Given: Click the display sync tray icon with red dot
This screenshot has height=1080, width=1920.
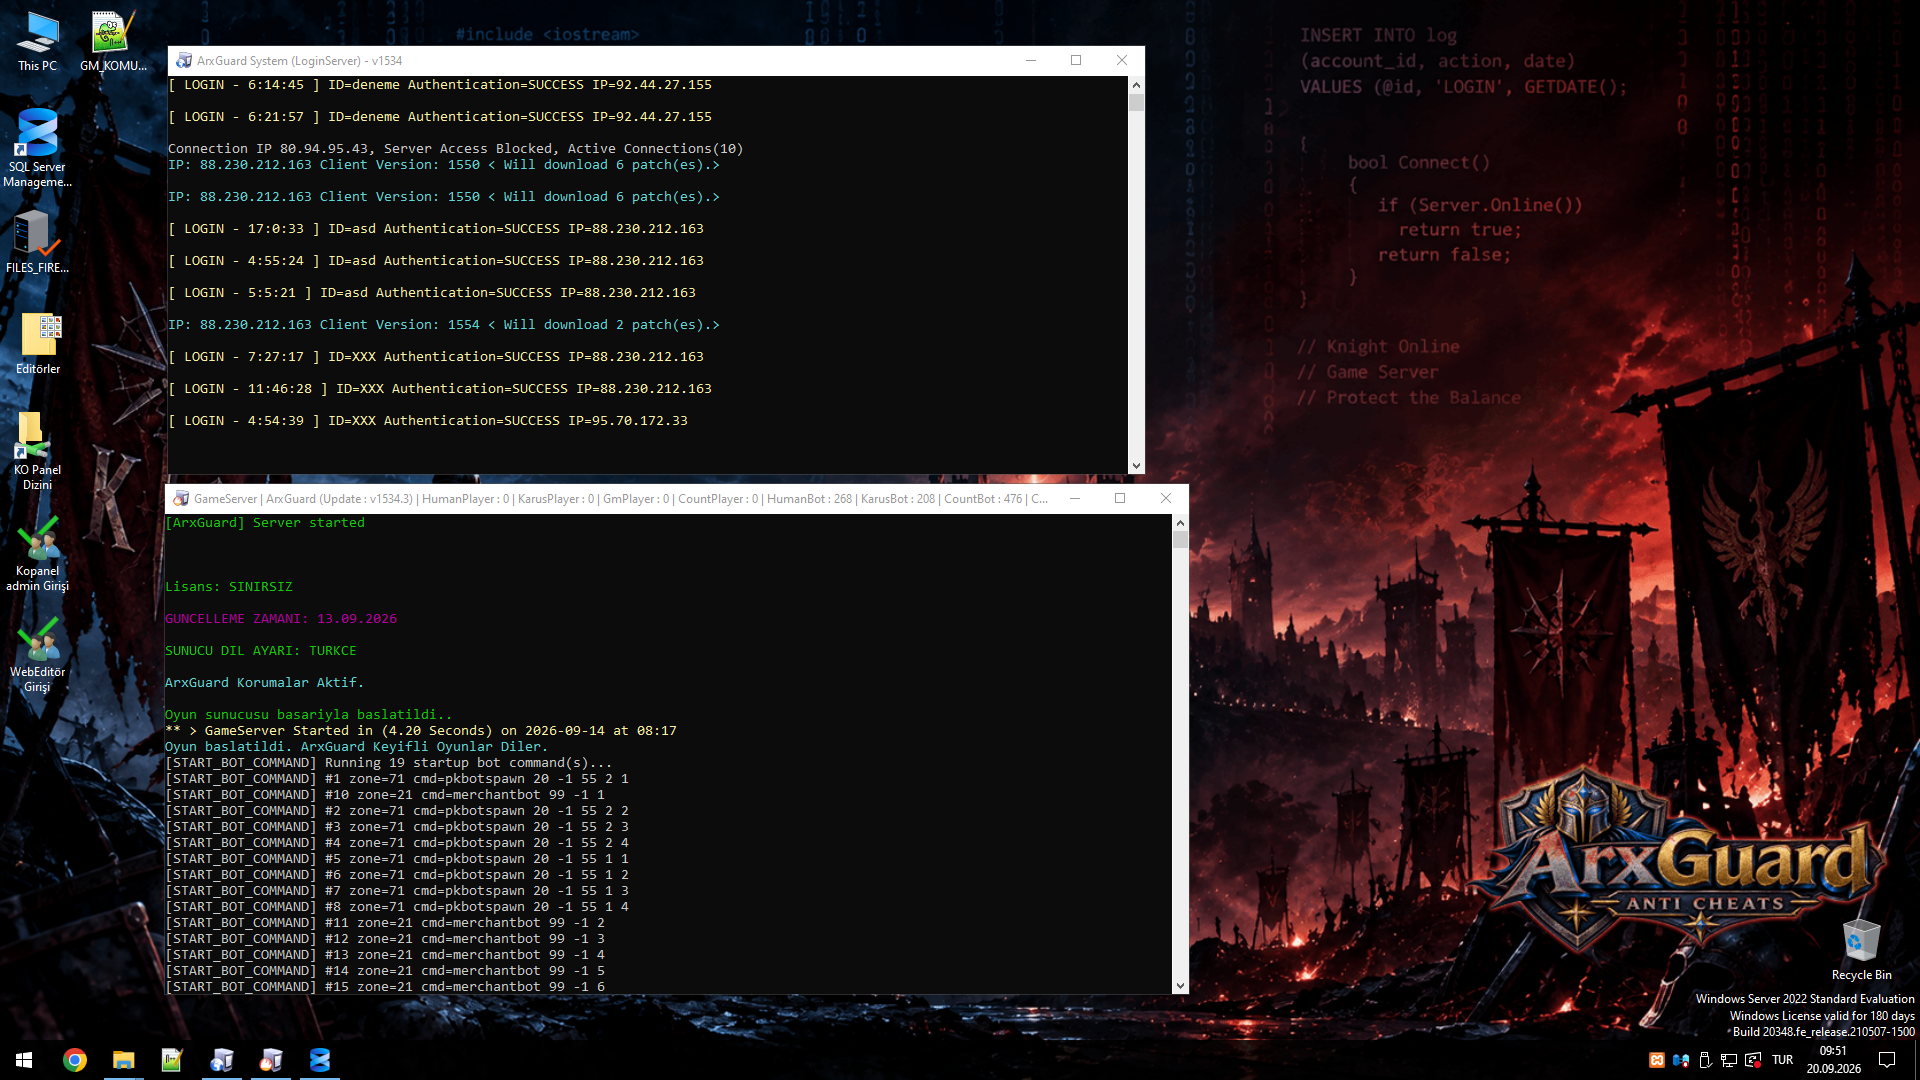Looking at the screenshot, I should point(1753,1060).
